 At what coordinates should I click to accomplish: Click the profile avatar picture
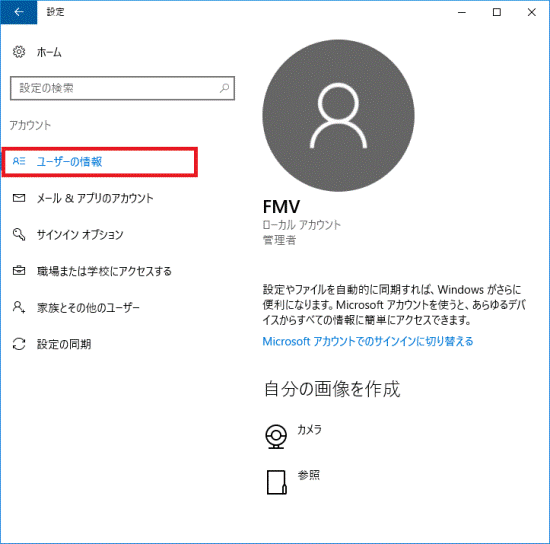pos(338,116)
